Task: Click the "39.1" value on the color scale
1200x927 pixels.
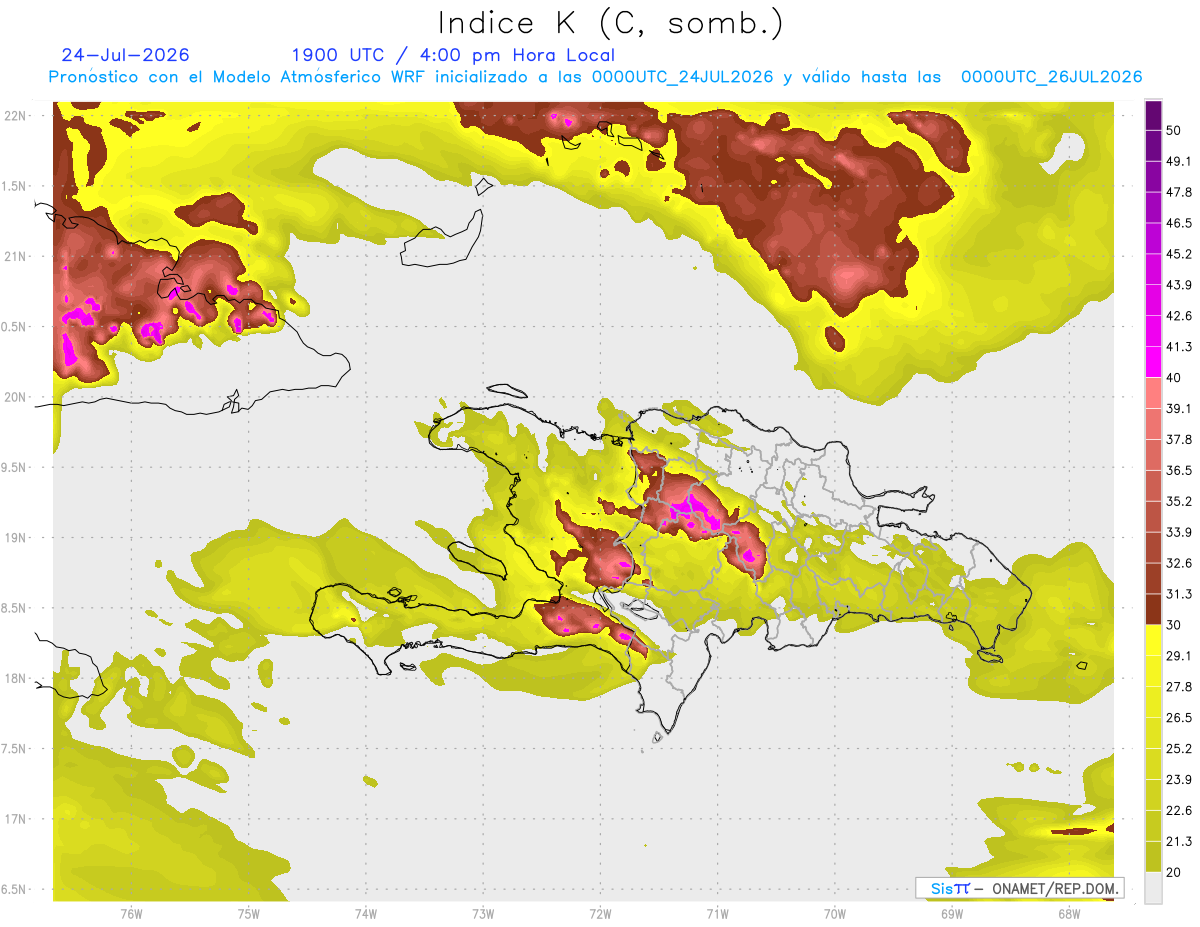Action: [1178, 408]
